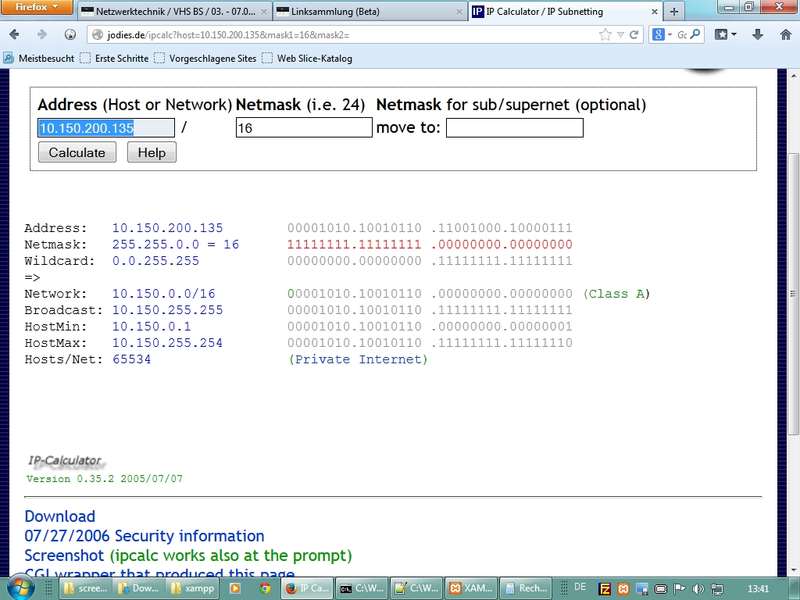Open the Google search engine selector

[662, 35]
